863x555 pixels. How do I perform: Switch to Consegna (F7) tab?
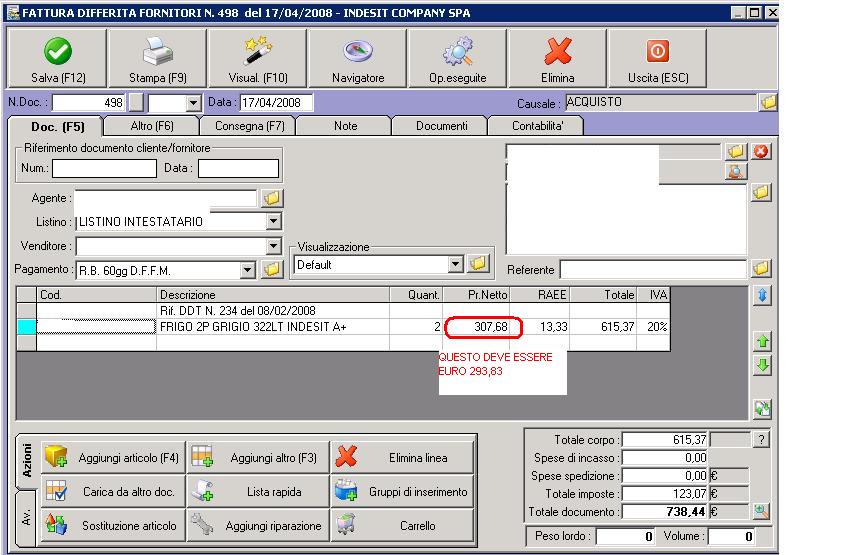(x=249, y=126)
